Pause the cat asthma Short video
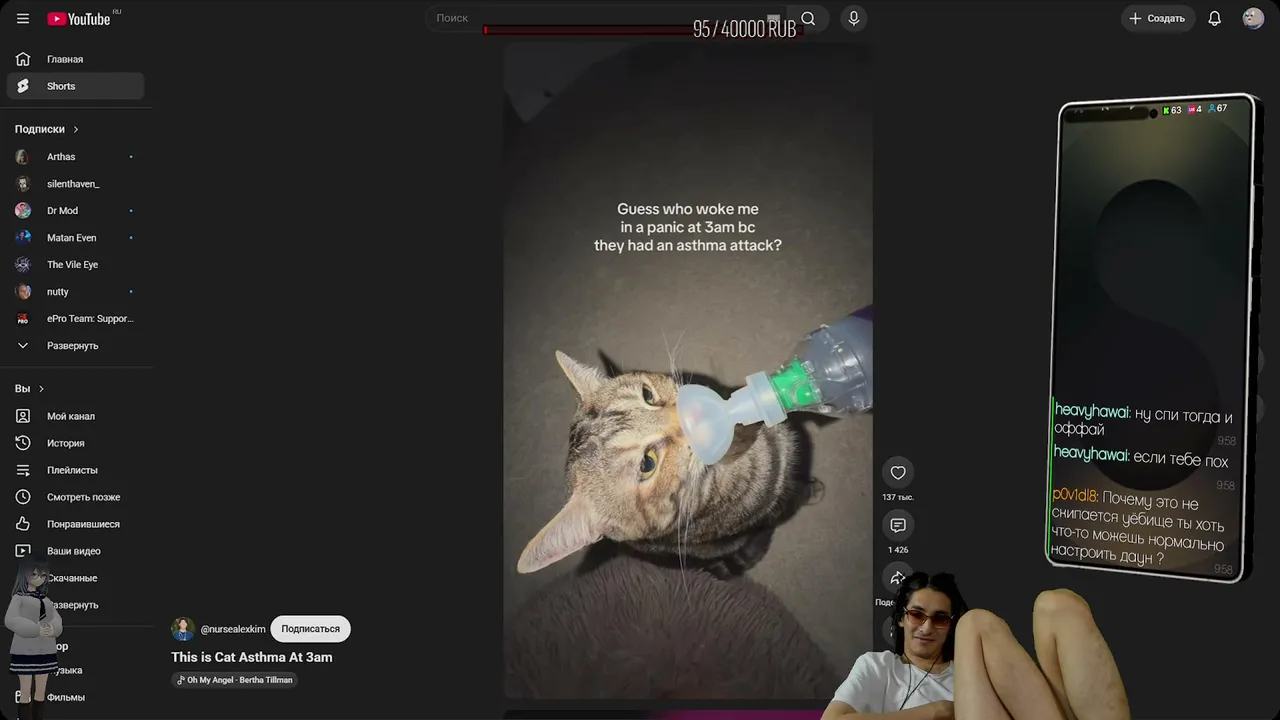This screenshot has height=720, width=1280. (x=688, y=370)
